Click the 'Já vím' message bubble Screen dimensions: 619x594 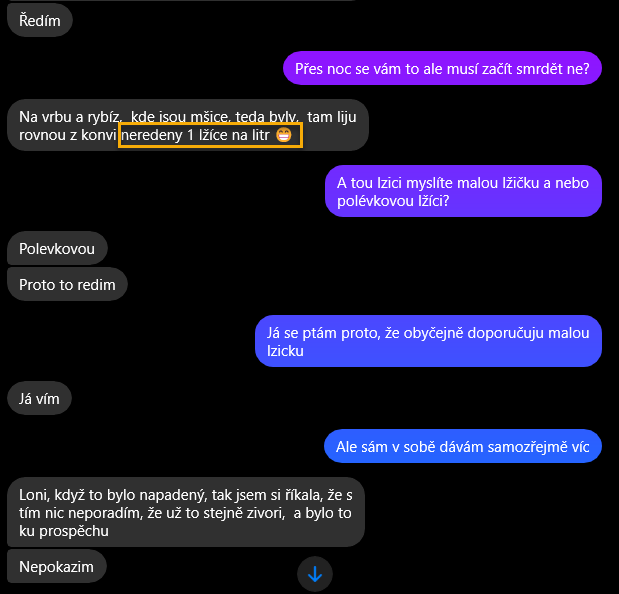39,399
